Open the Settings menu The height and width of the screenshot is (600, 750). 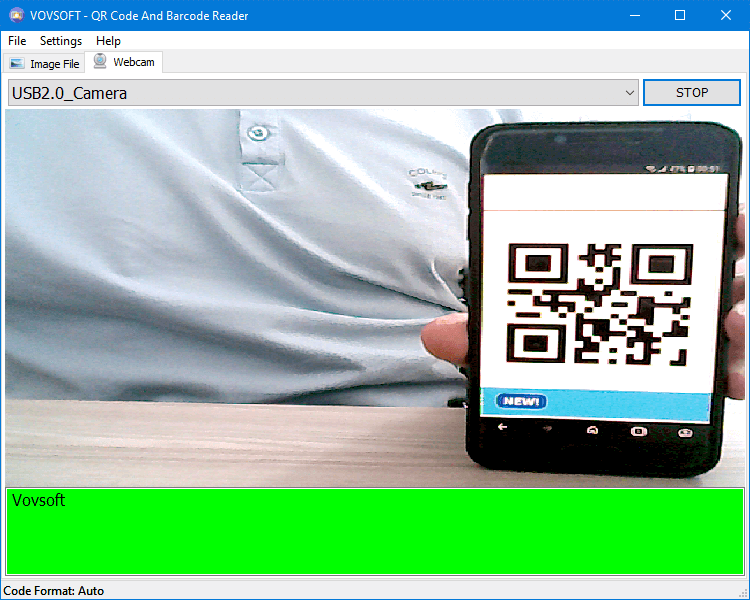[61, 41]
